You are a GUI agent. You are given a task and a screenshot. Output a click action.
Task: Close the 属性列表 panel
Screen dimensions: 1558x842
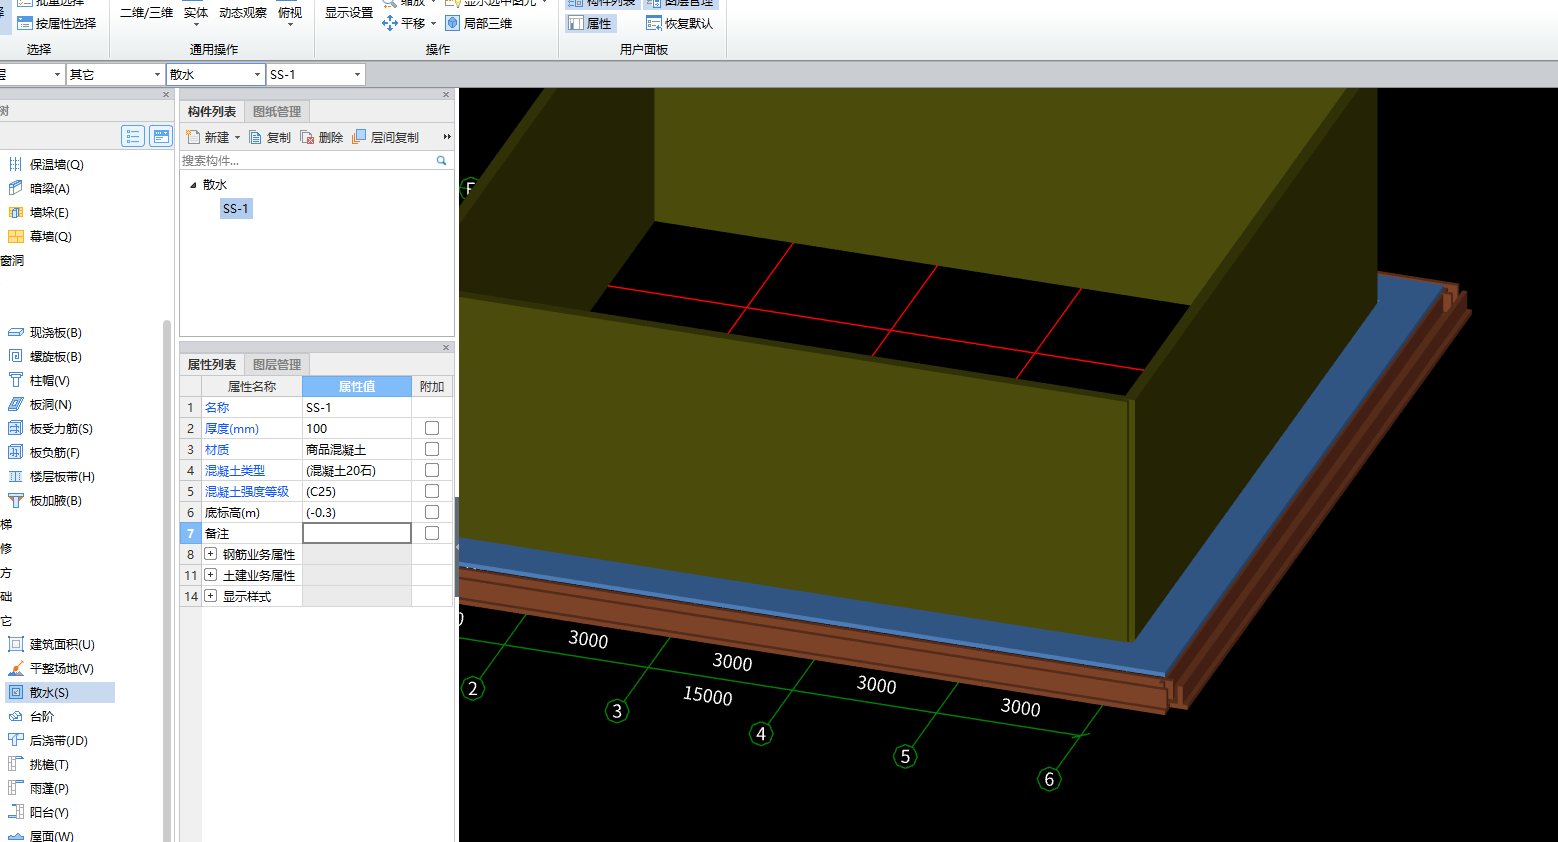(x=446, y=347)
